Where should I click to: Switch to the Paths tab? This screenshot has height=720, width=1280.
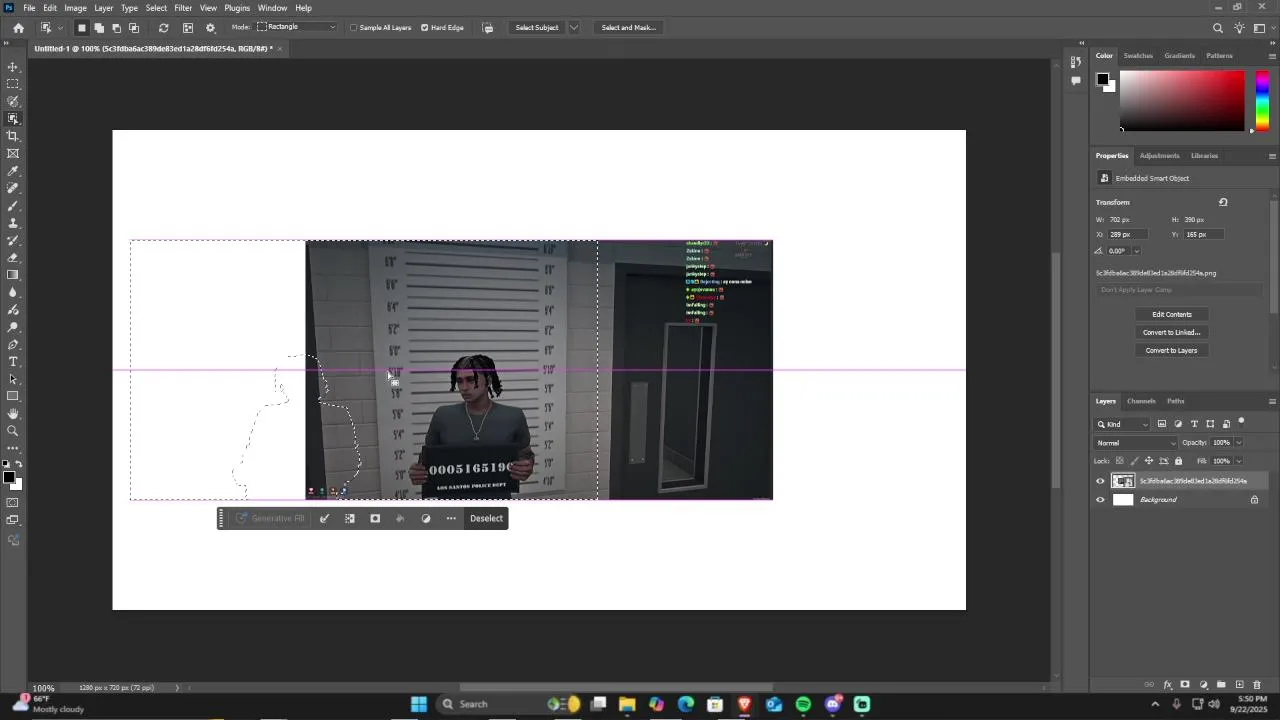[1175, 401]
